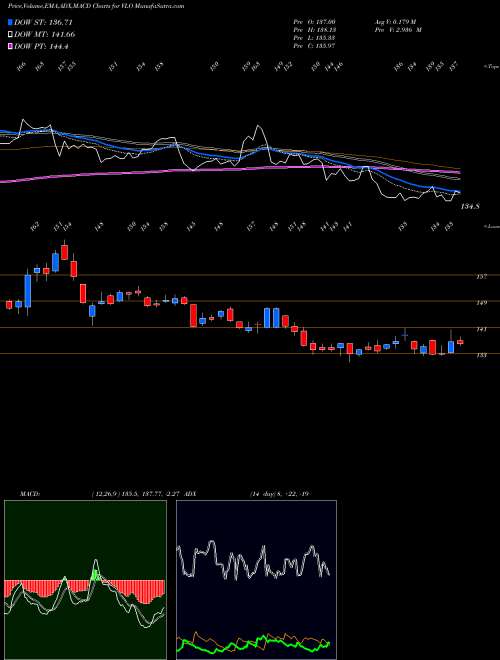Image resolution: width=500 pixels, height=660 pixels.
Task: Click the blue DOW ST legend swatch
Action: click(x=11, y=22)
